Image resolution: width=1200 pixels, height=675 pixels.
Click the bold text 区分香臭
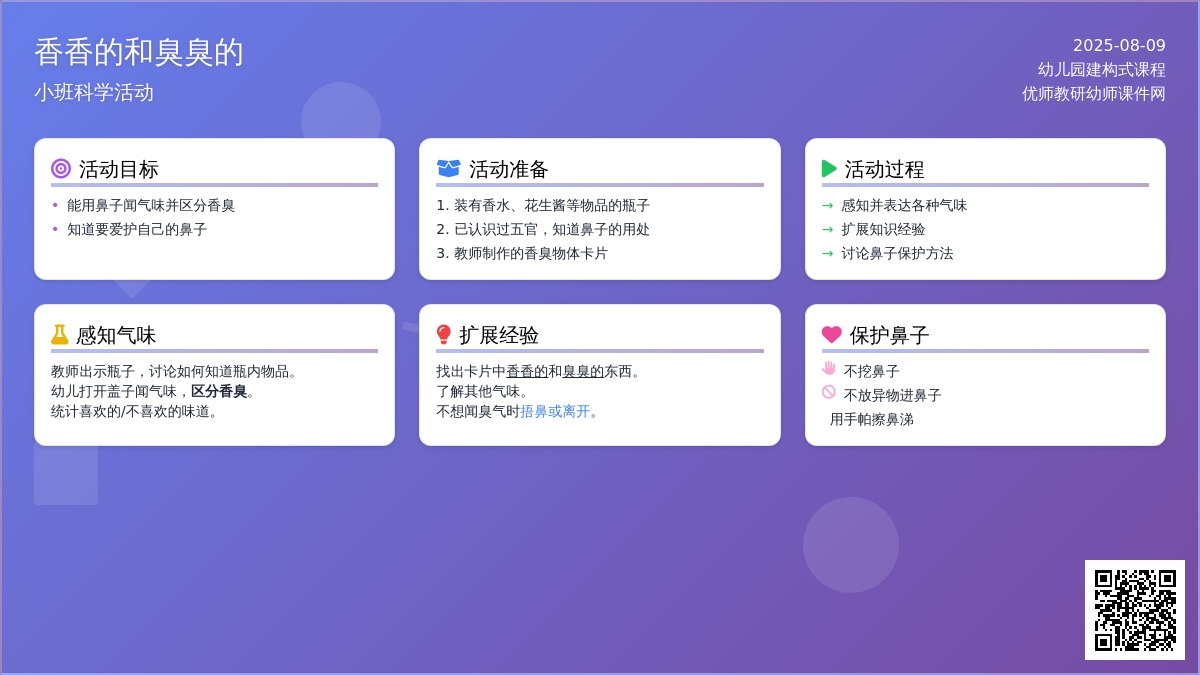(219, 391)
